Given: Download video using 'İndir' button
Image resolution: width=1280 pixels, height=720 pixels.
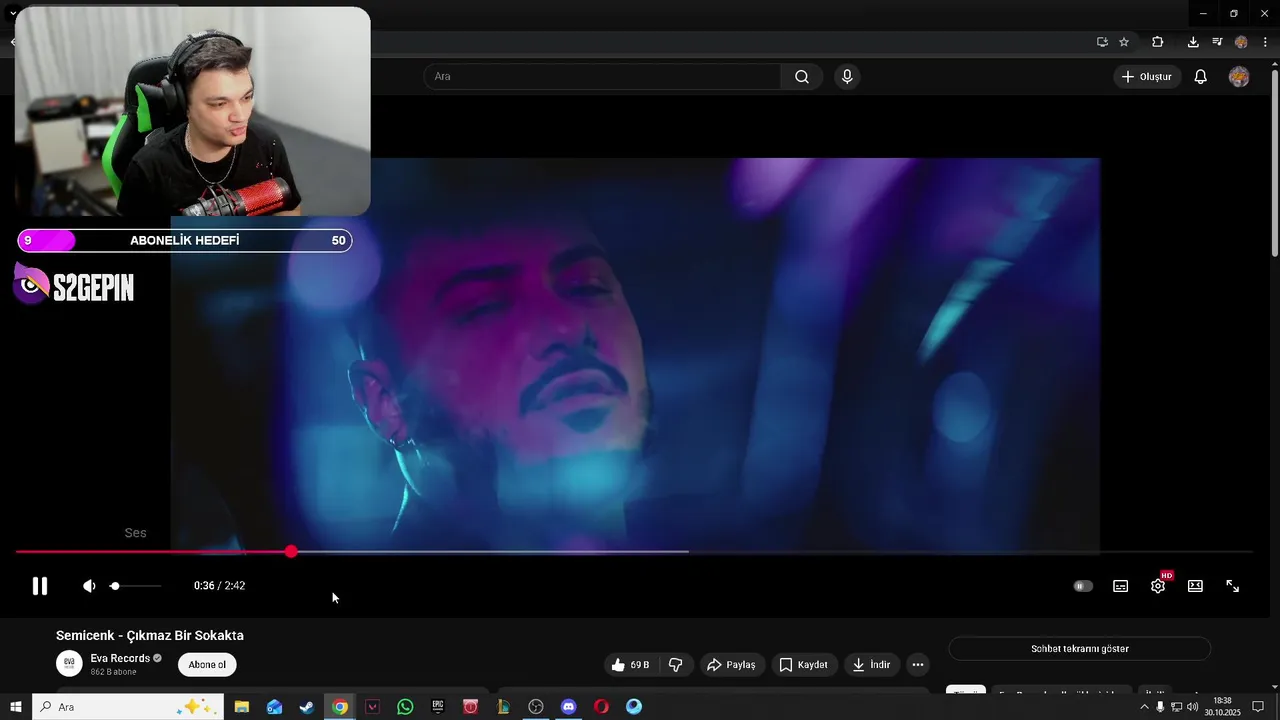Looking at the screenshot, I should pyautogui.click(x=871, y=665).
